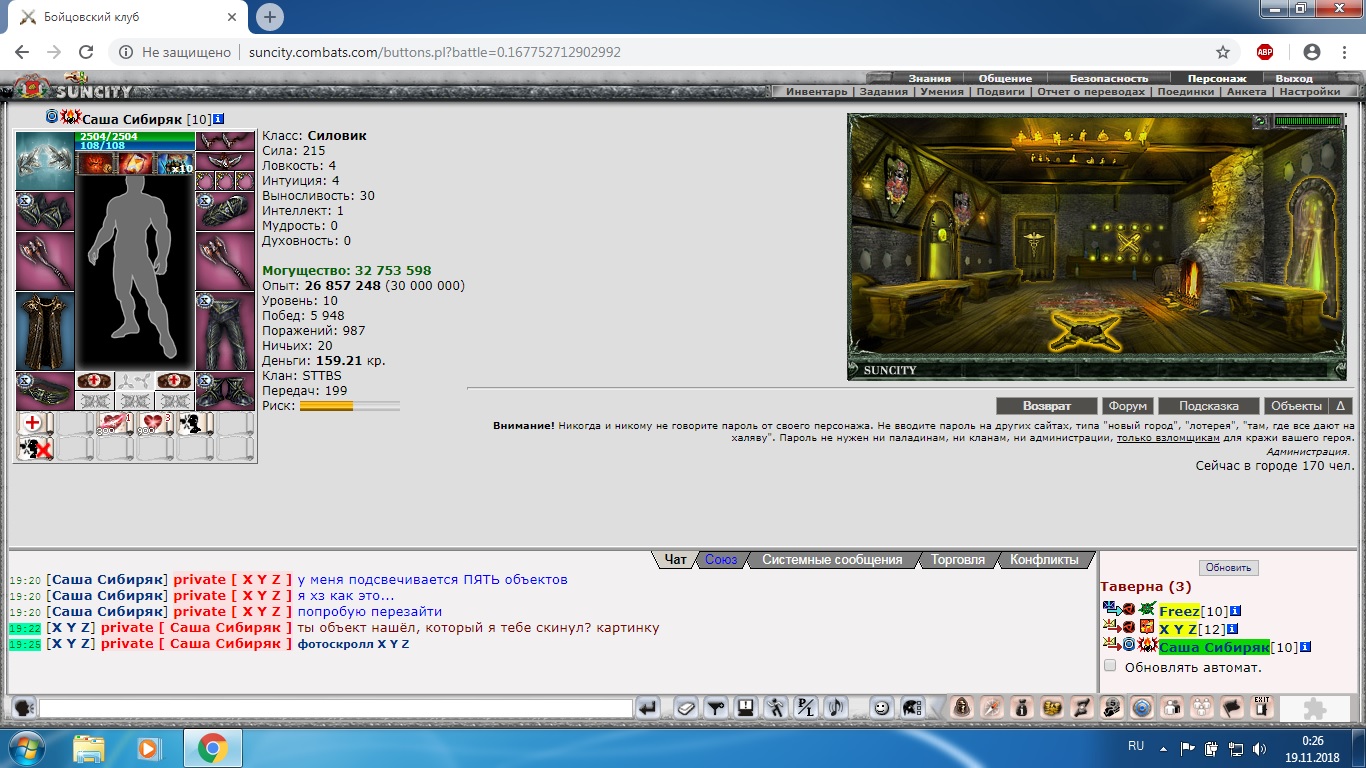Screen dimensions: 1366x768
Task: Click the Δ button next to Объекты
Action: point(1341,406)
